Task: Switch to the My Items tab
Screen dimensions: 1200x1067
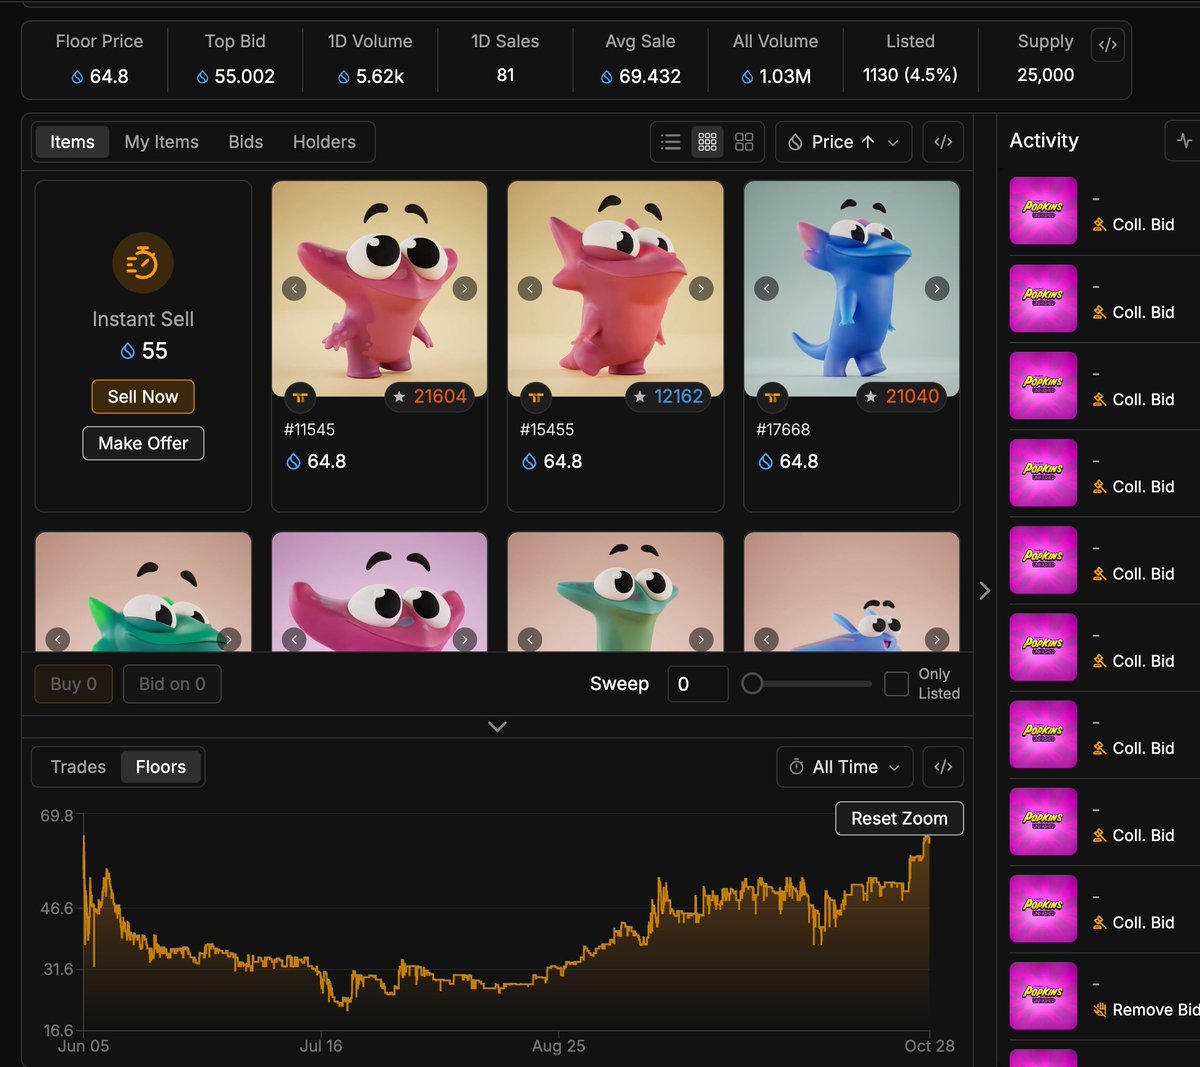Action: click(x=161, y=141)
